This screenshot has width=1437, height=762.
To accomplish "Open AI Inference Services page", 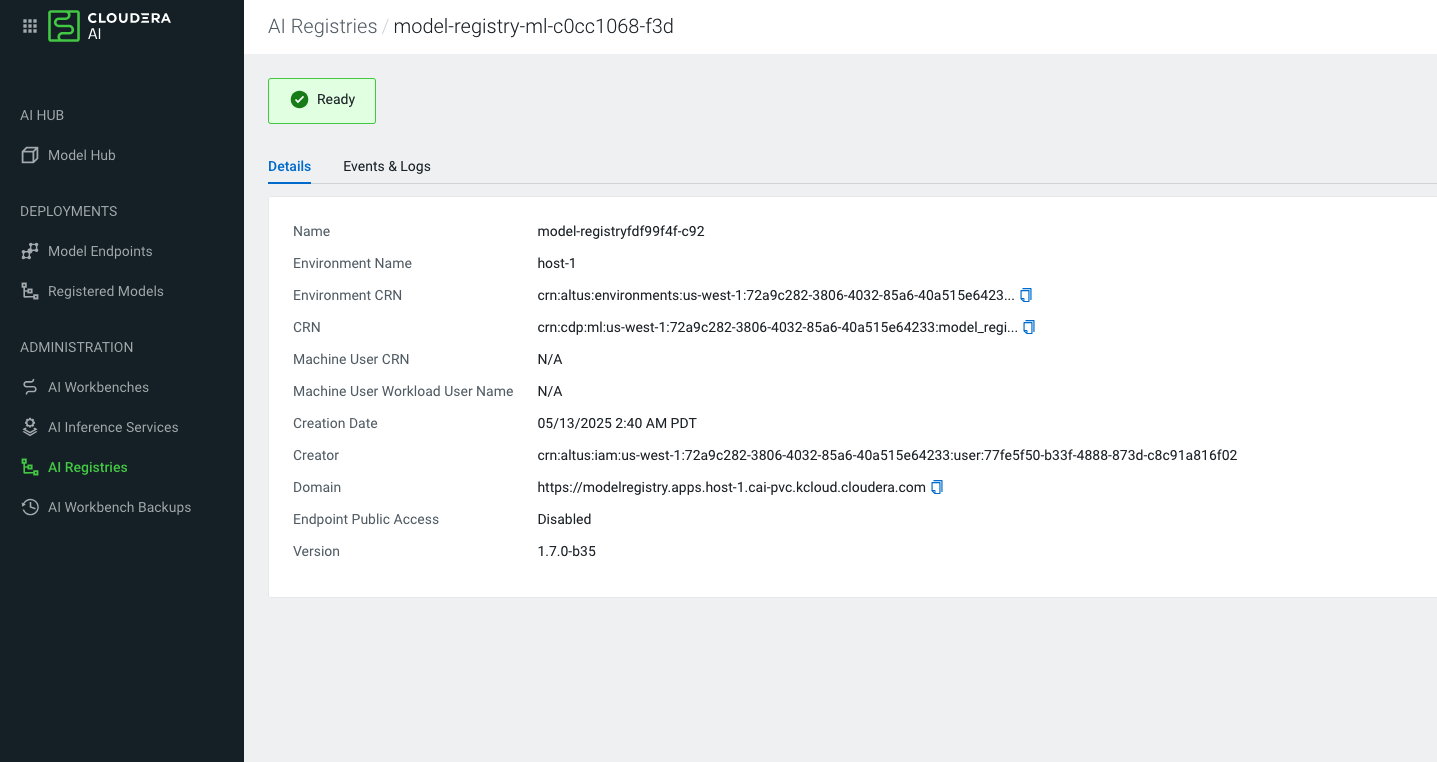I will click(113, 427).
